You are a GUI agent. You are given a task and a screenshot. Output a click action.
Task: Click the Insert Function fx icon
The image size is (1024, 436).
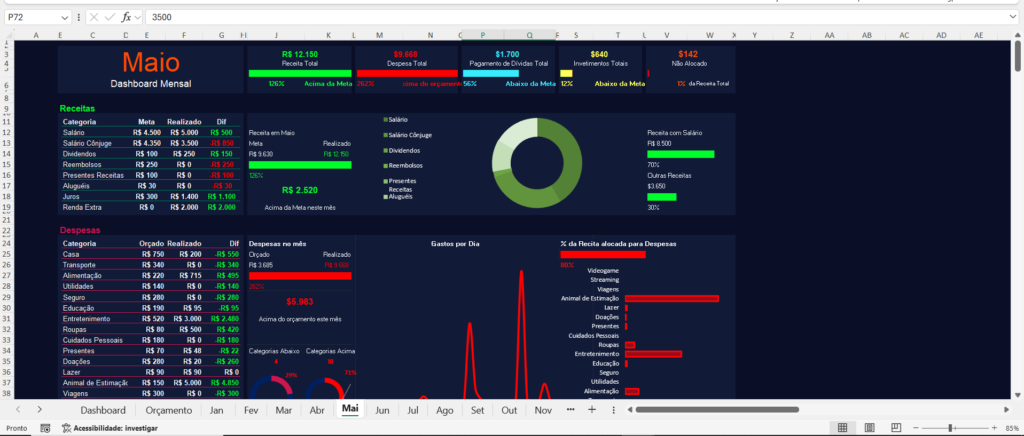[126, 18]
